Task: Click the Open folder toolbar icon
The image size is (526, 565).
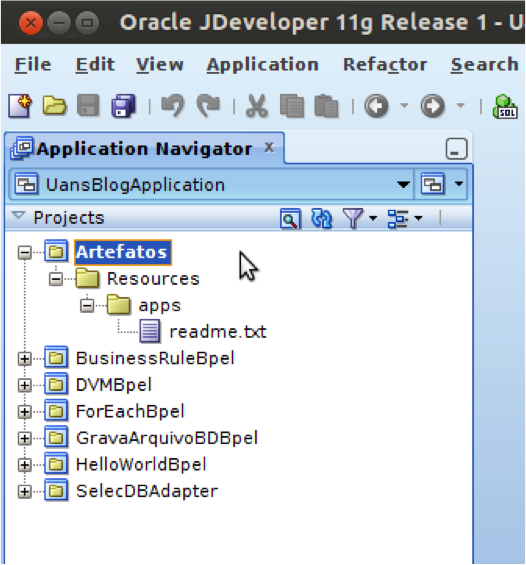Action: [54, 106]
